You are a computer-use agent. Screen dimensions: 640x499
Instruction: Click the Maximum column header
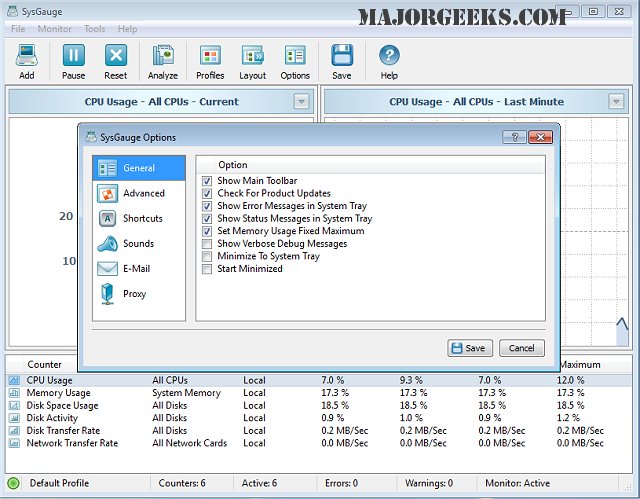point(580,365)
